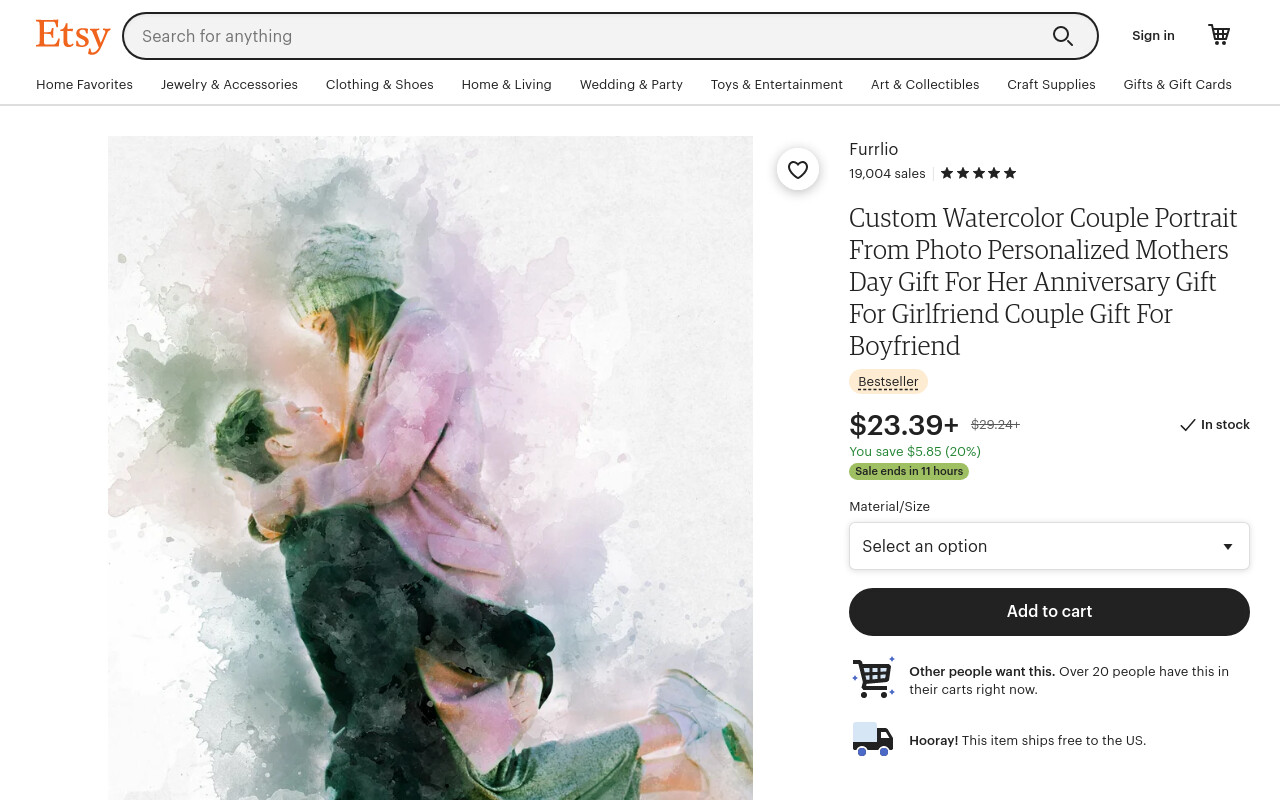Add the portrait to cart

[1049, 611]
